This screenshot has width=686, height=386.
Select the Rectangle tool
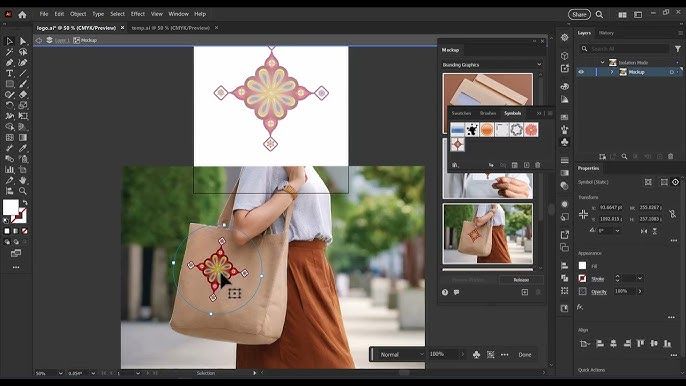pyautogui.click(x=9, y=84)
